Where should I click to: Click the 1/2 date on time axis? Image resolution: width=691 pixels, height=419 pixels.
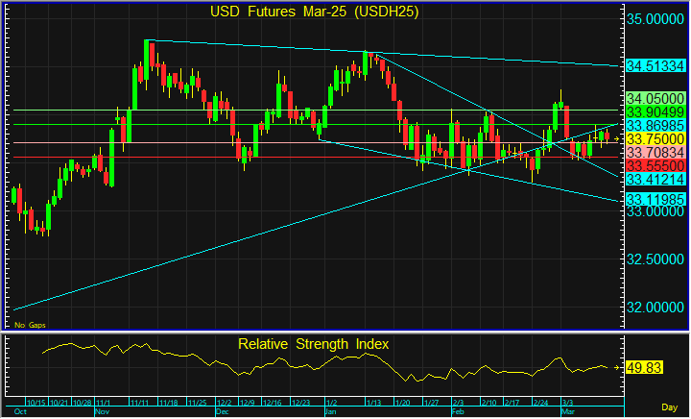point(331,403)
